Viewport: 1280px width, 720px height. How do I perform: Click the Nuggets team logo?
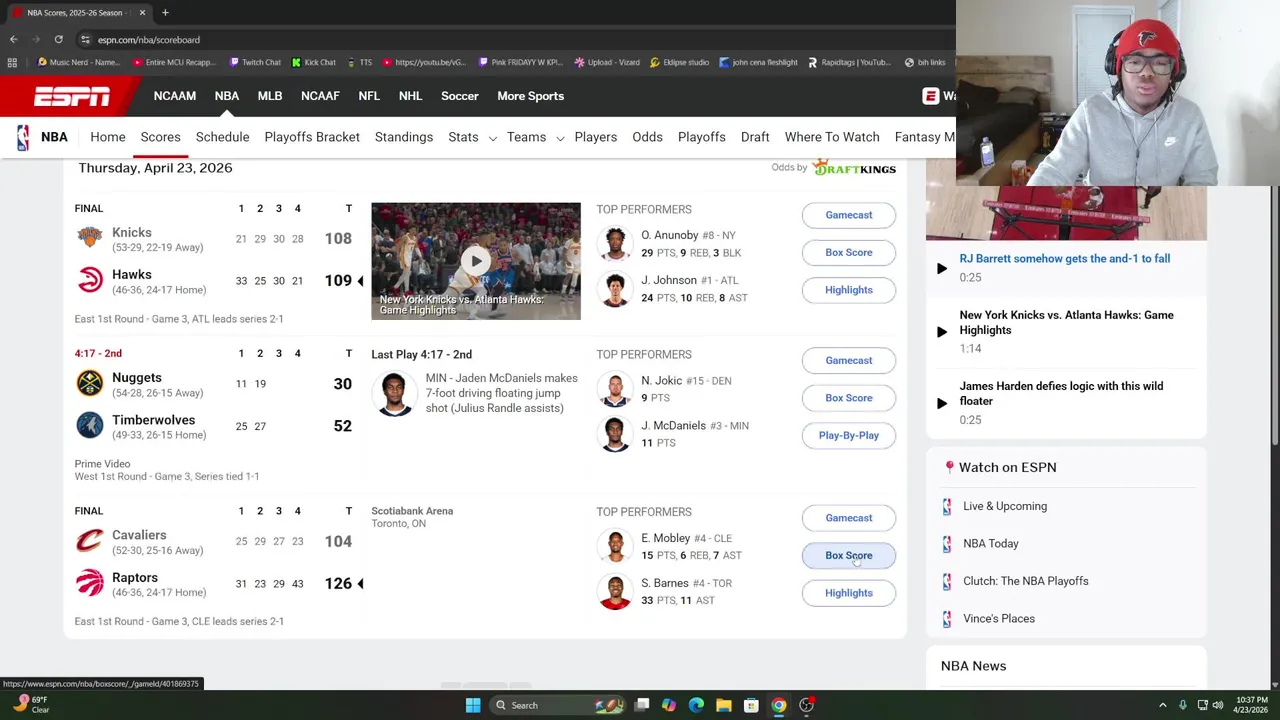click(90, 384)
